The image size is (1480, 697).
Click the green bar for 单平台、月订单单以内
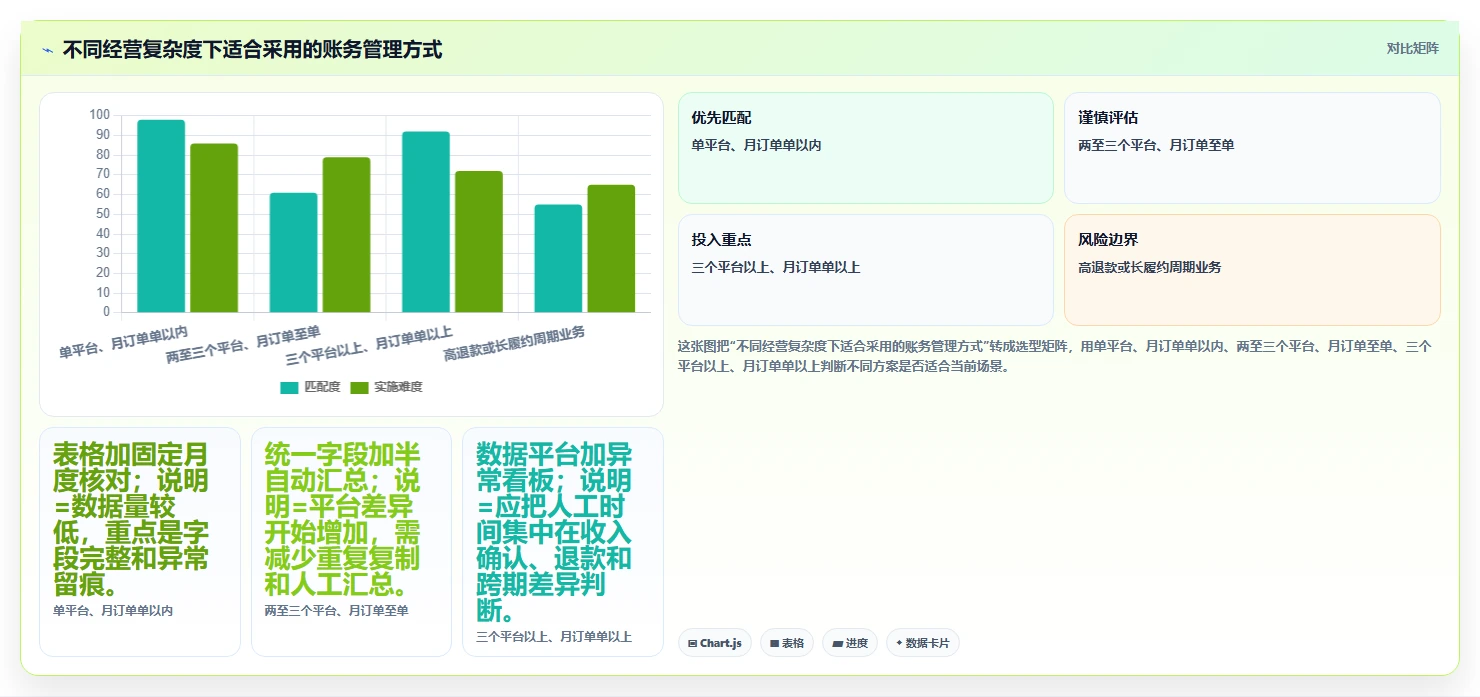point(214,228)
